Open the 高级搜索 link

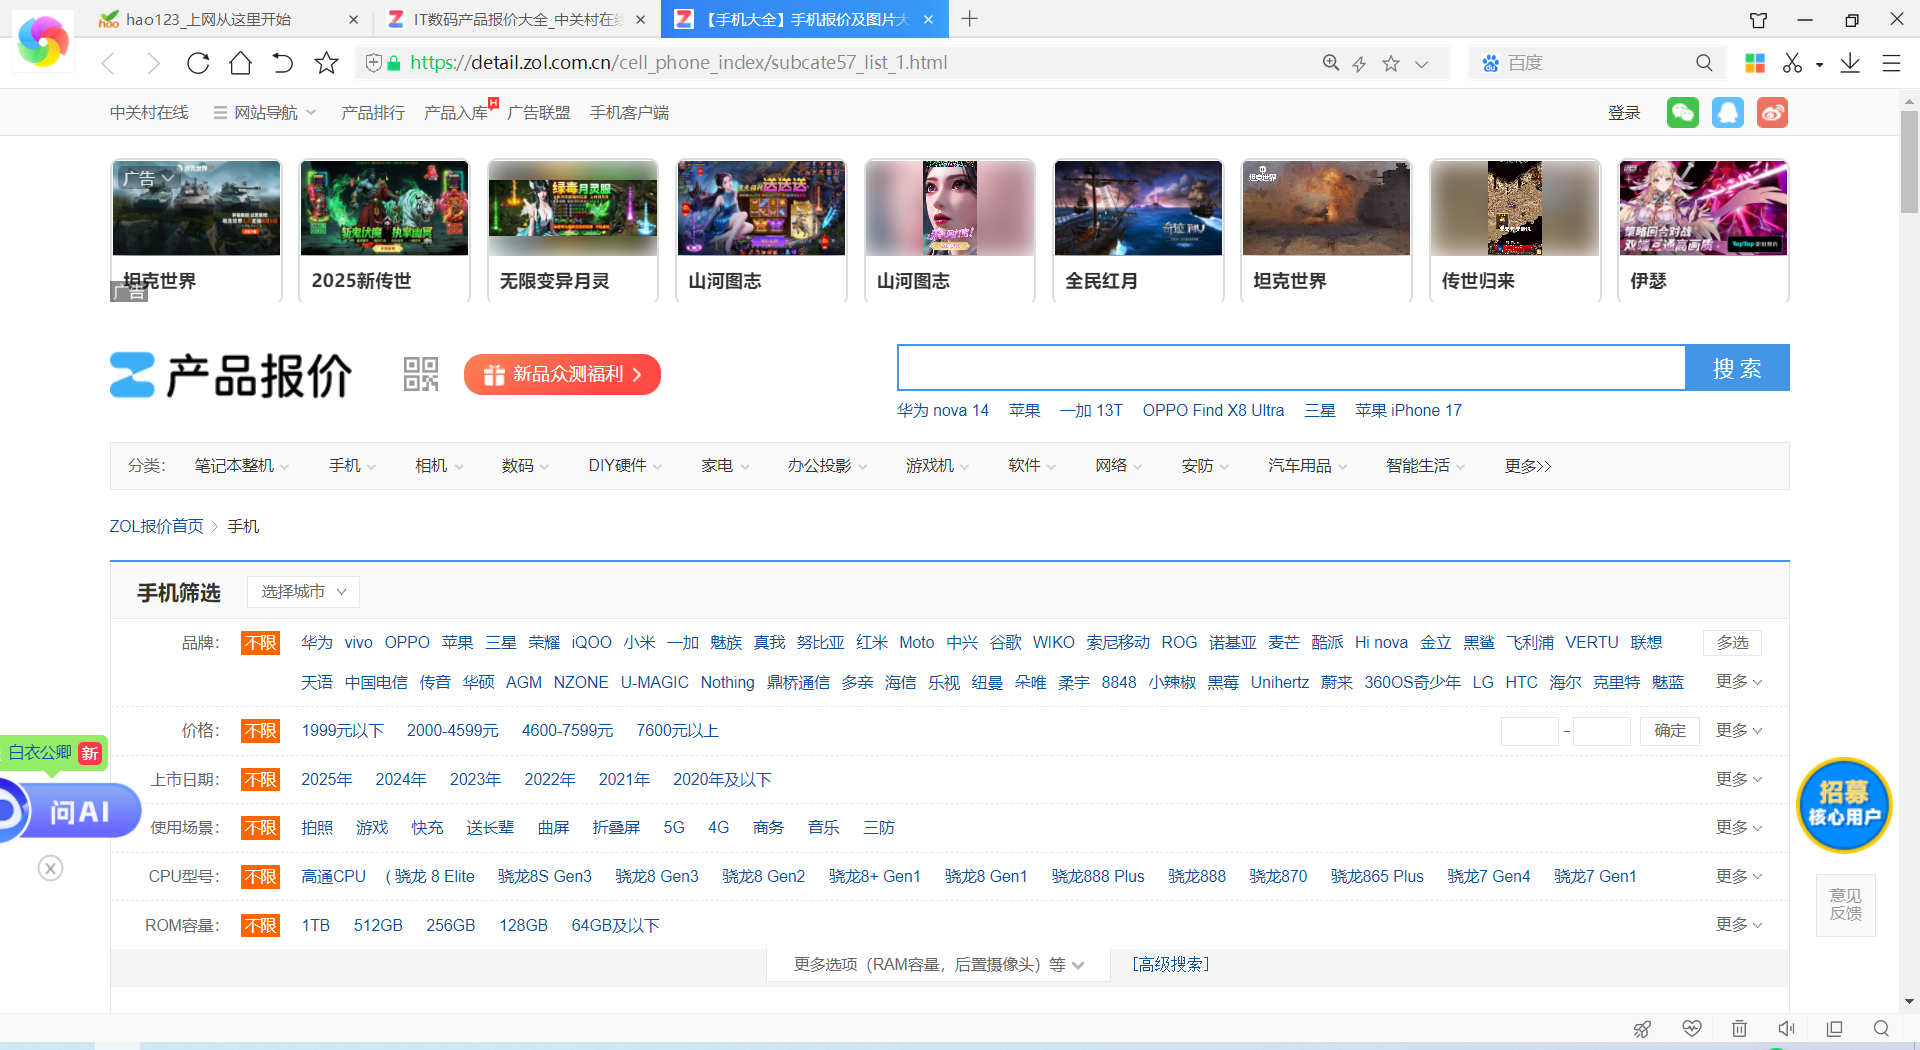coord(1170,965)
